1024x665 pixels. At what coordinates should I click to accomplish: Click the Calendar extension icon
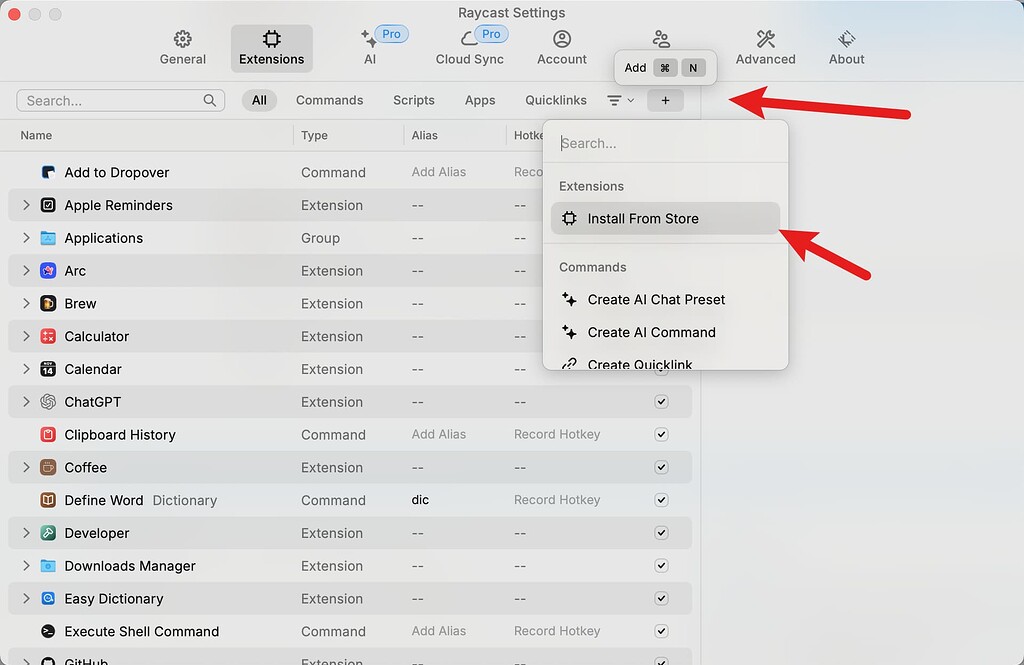(48, 369)
